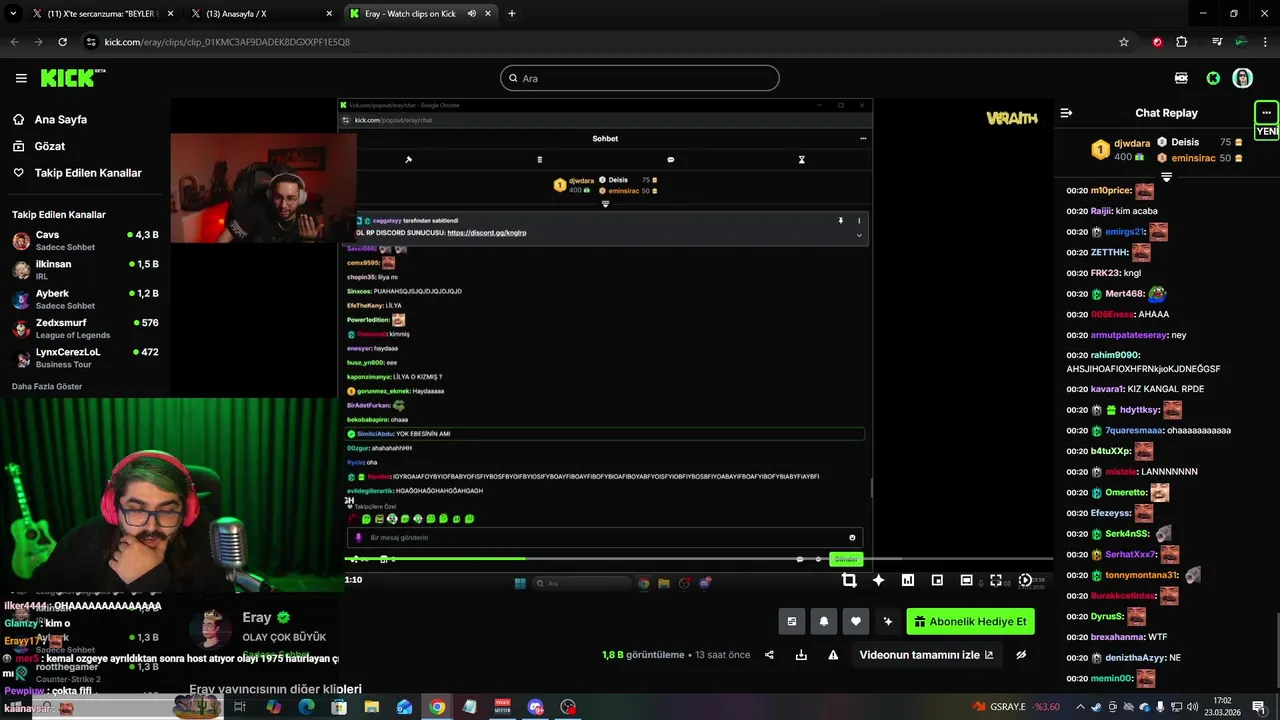
Task: Open the Zedxsmurf followed channel
Action: point(85,329)
